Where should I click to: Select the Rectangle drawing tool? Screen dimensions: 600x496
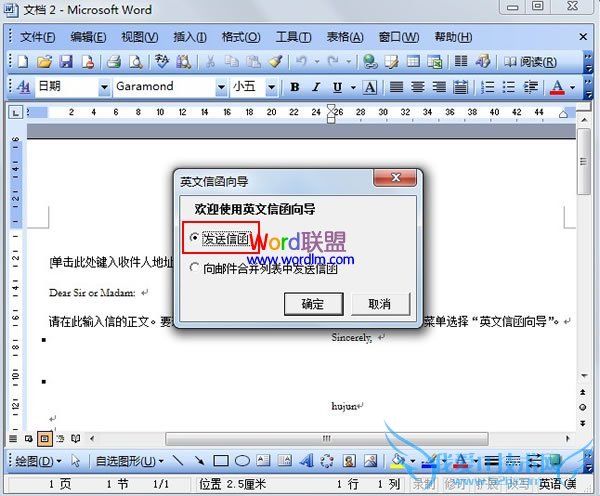coord(221,460)
